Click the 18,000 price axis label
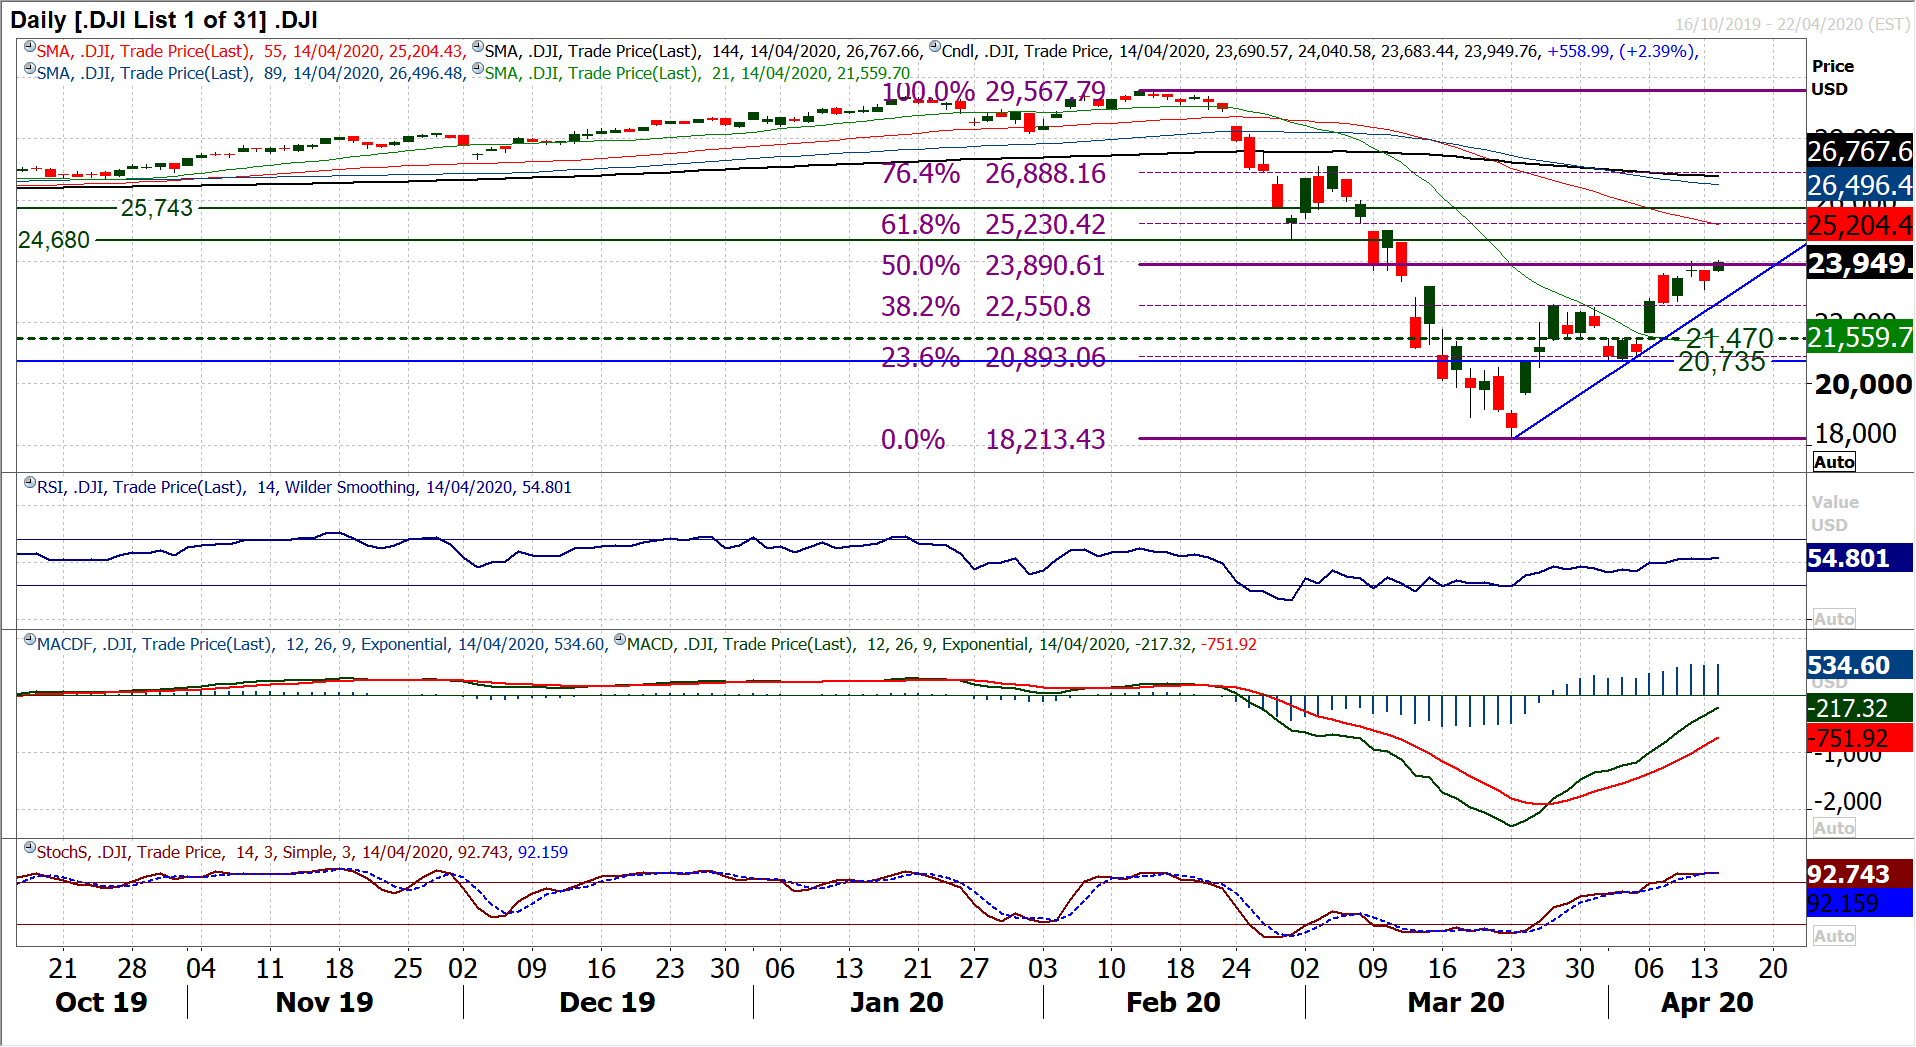Screen dimensions: 1916x1047 [x=1855, y=433]
